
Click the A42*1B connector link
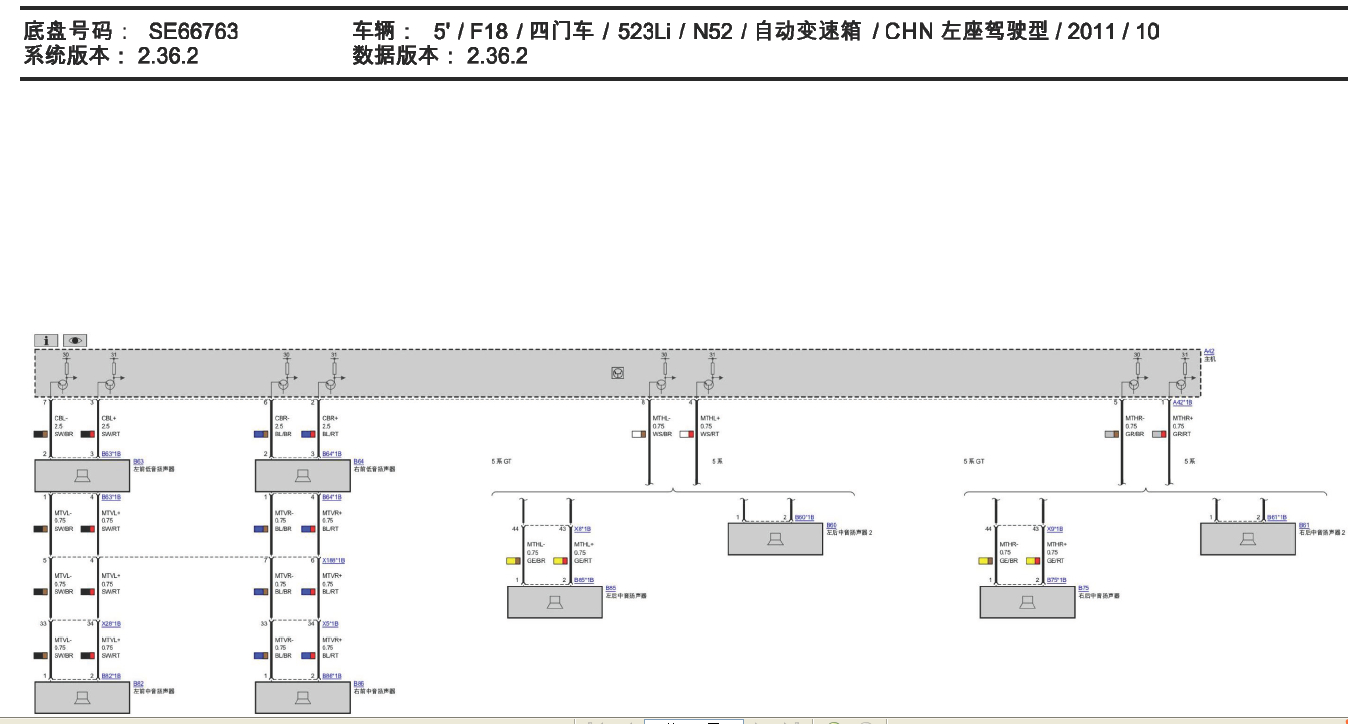pos(1182,402)
